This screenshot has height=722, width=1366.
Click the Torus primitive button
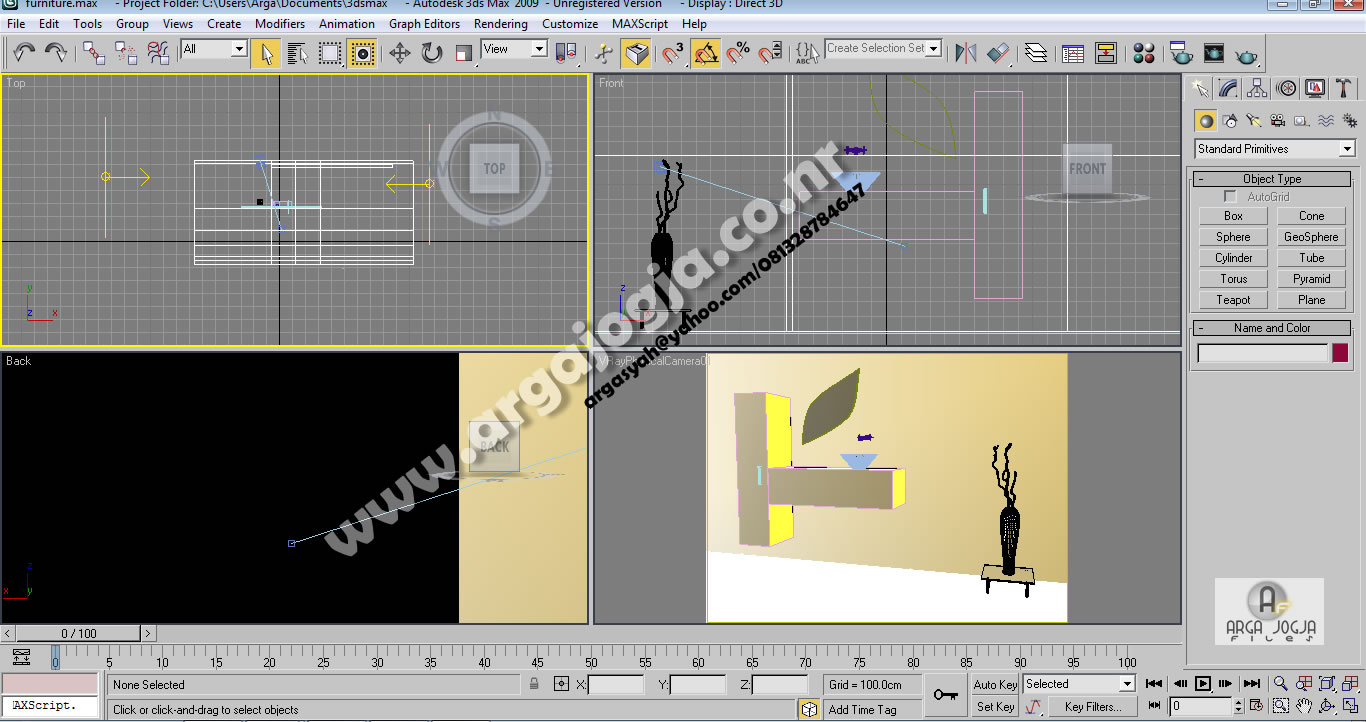(x=1233, y=279)
